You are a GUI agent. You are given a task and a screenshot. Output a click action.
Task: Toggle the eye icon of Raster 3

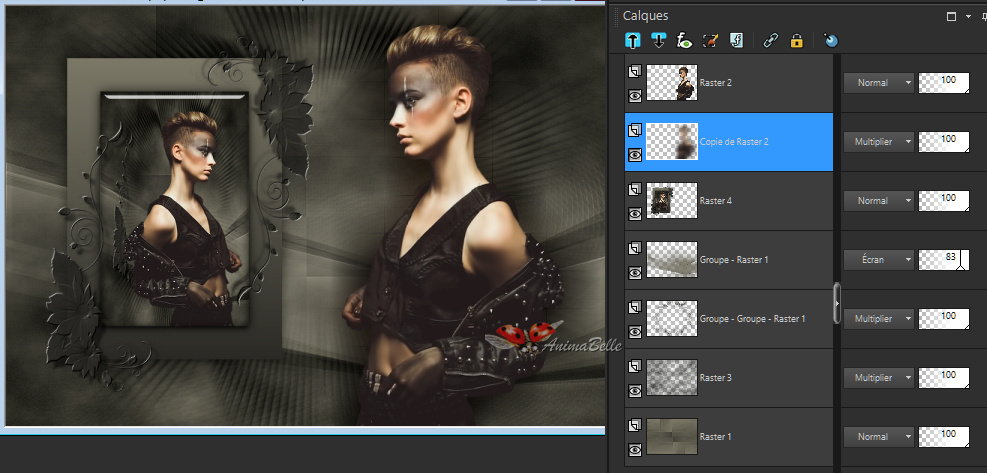[634, 390]
